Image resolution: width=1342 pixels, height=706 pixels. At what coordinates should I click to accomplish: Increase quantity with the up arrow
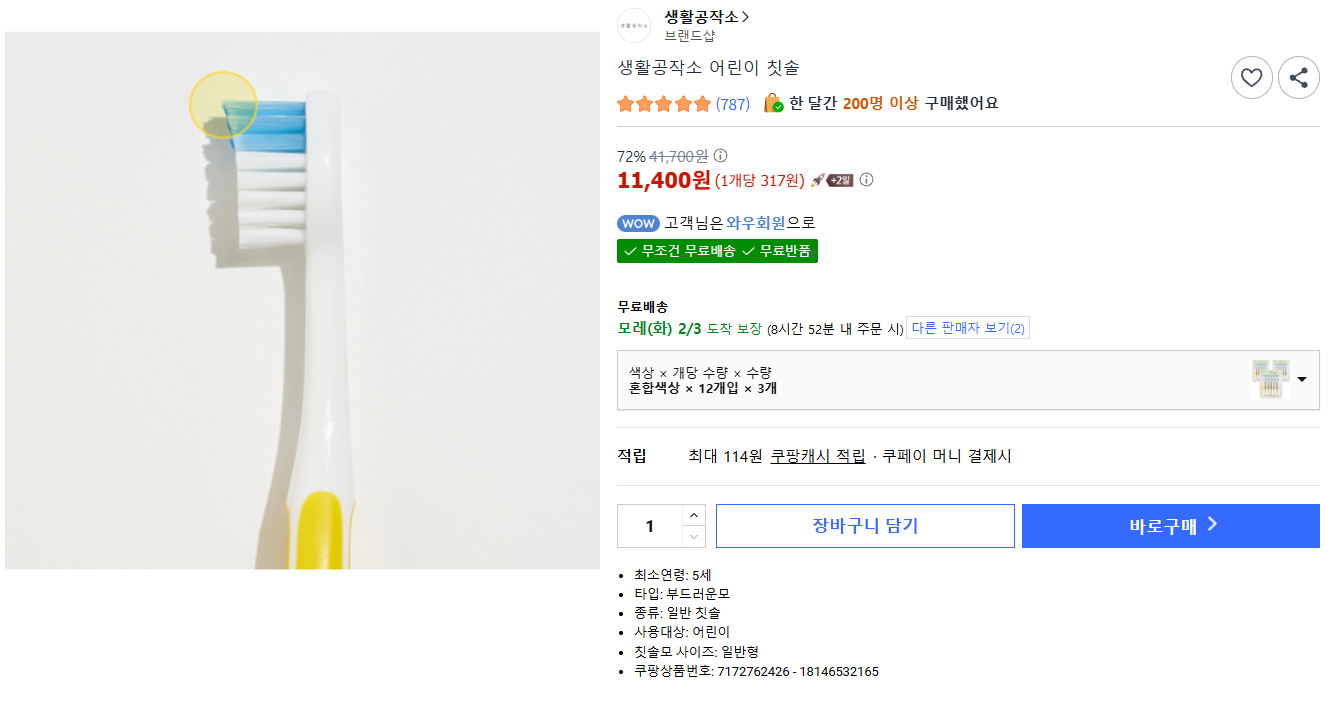[x=694, y=515]
